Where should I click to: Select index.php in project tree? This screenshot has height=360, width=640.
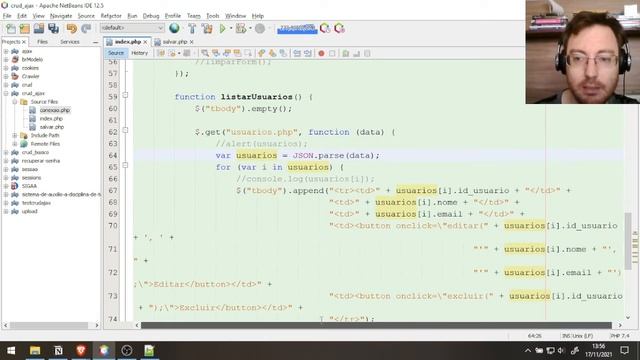point(51,118)
